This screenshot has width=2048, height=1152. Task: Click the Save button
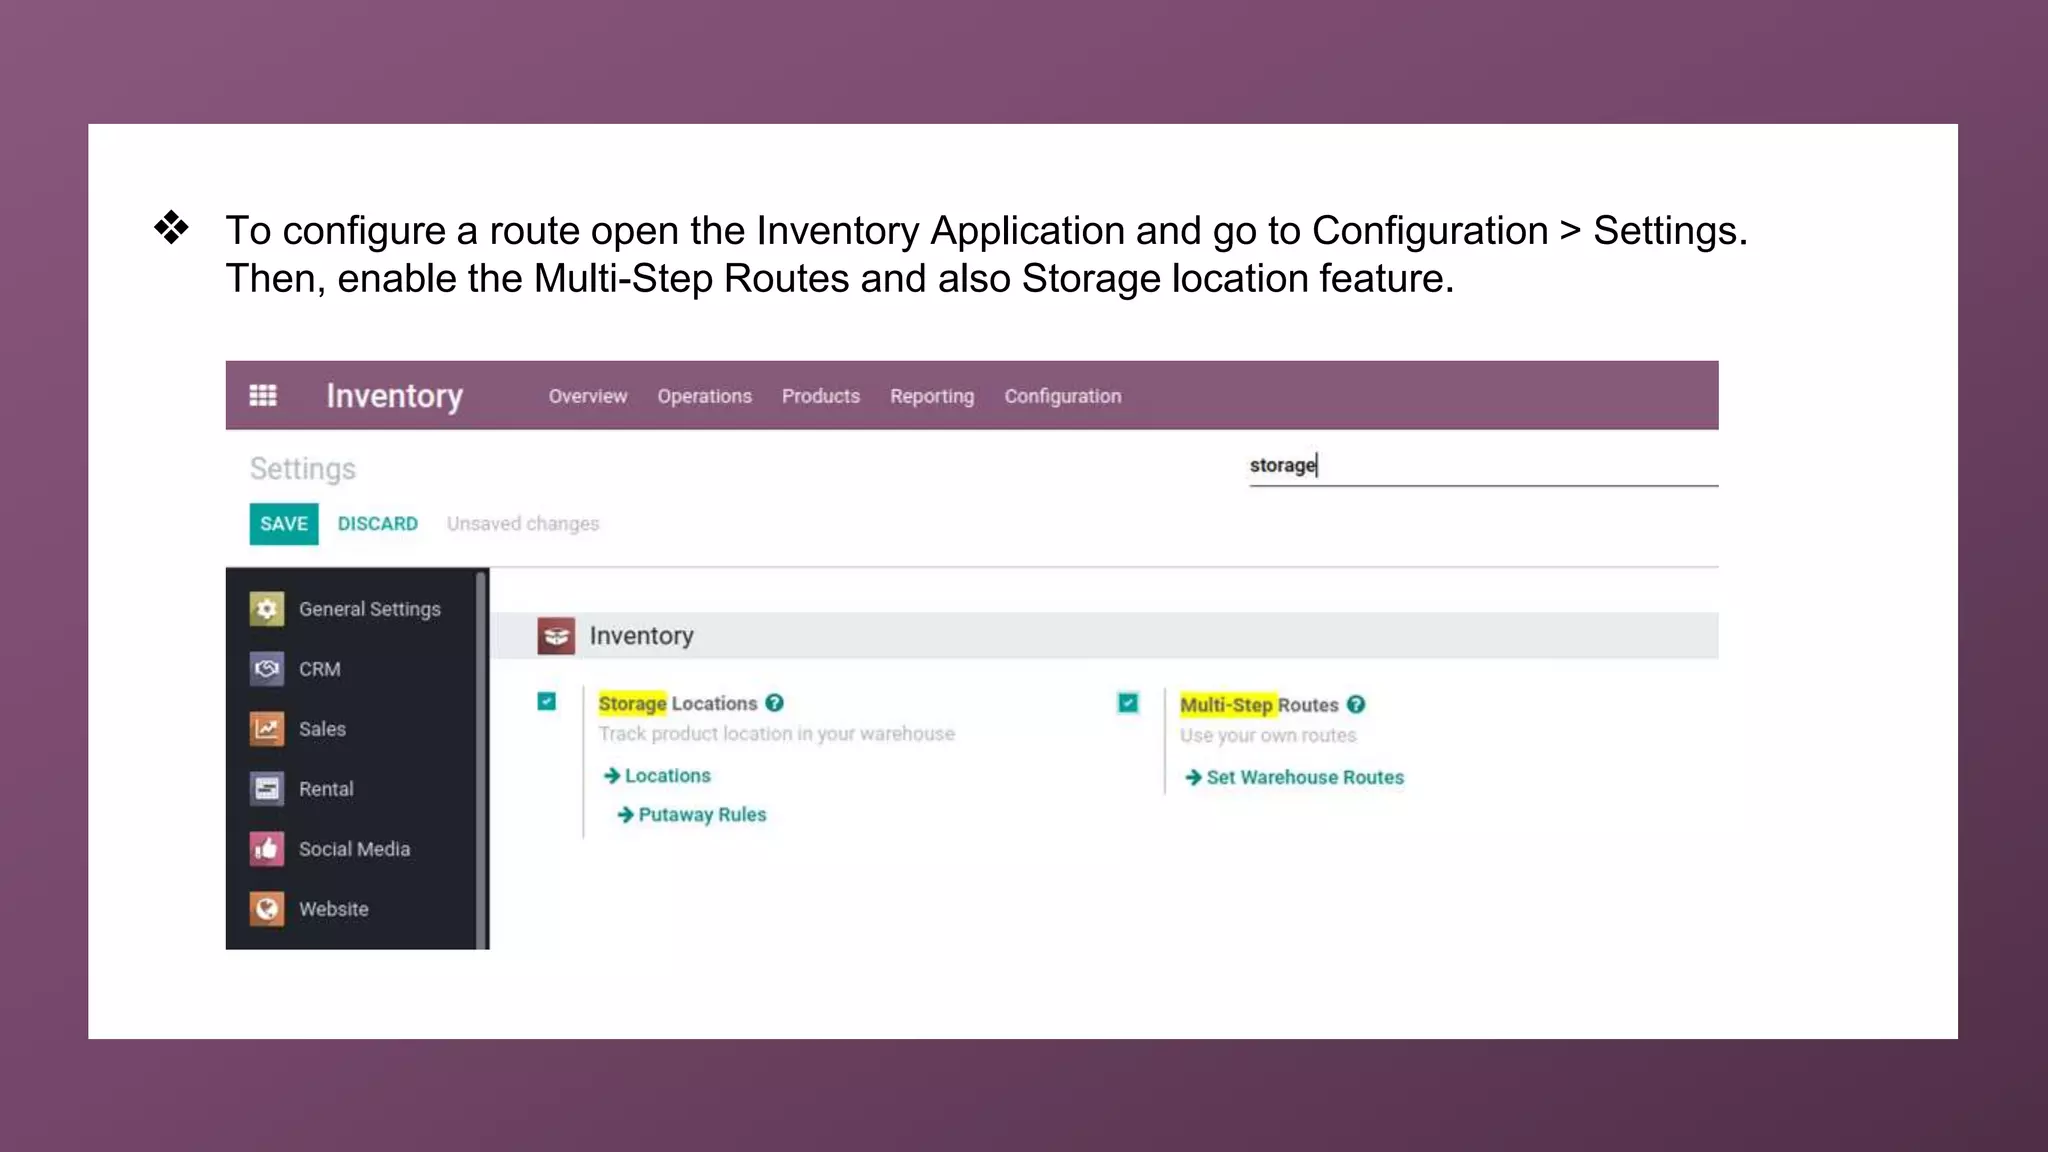284,524
